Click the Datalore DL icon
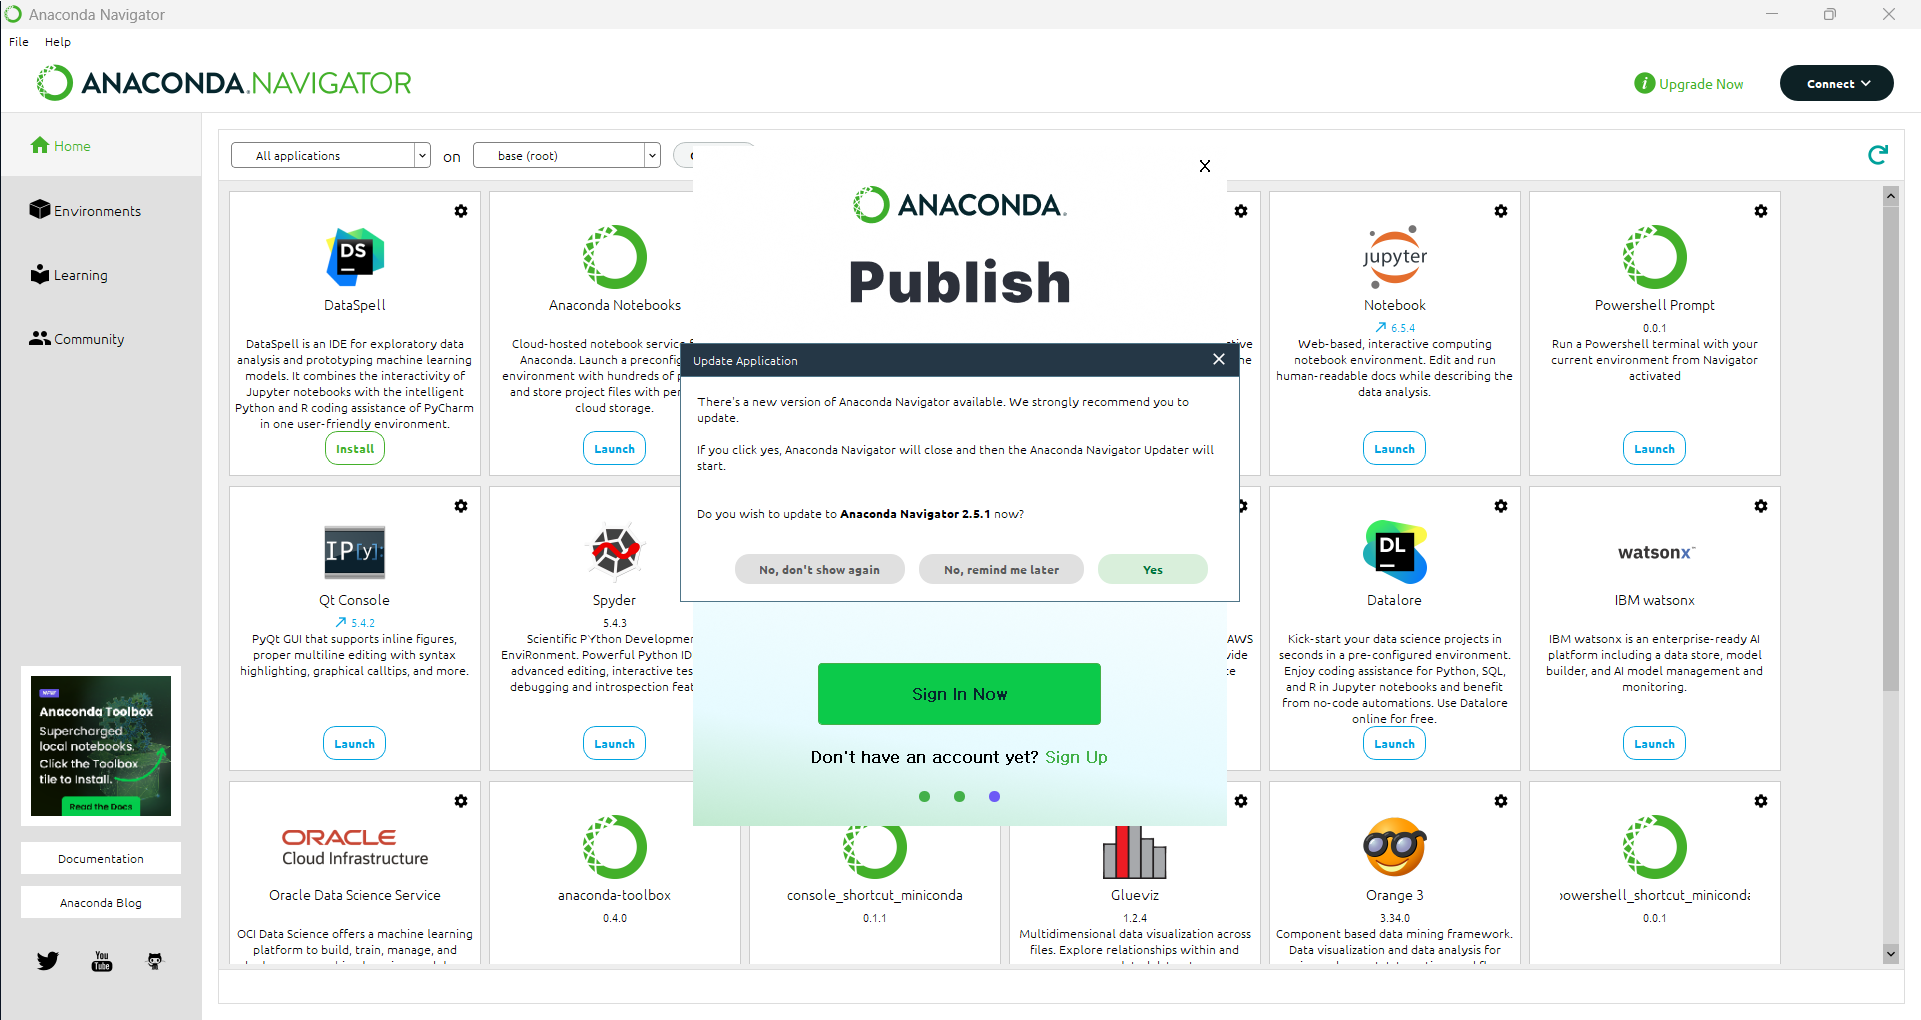Viewport: 1921px width, 1020px height. (1395, 552)
